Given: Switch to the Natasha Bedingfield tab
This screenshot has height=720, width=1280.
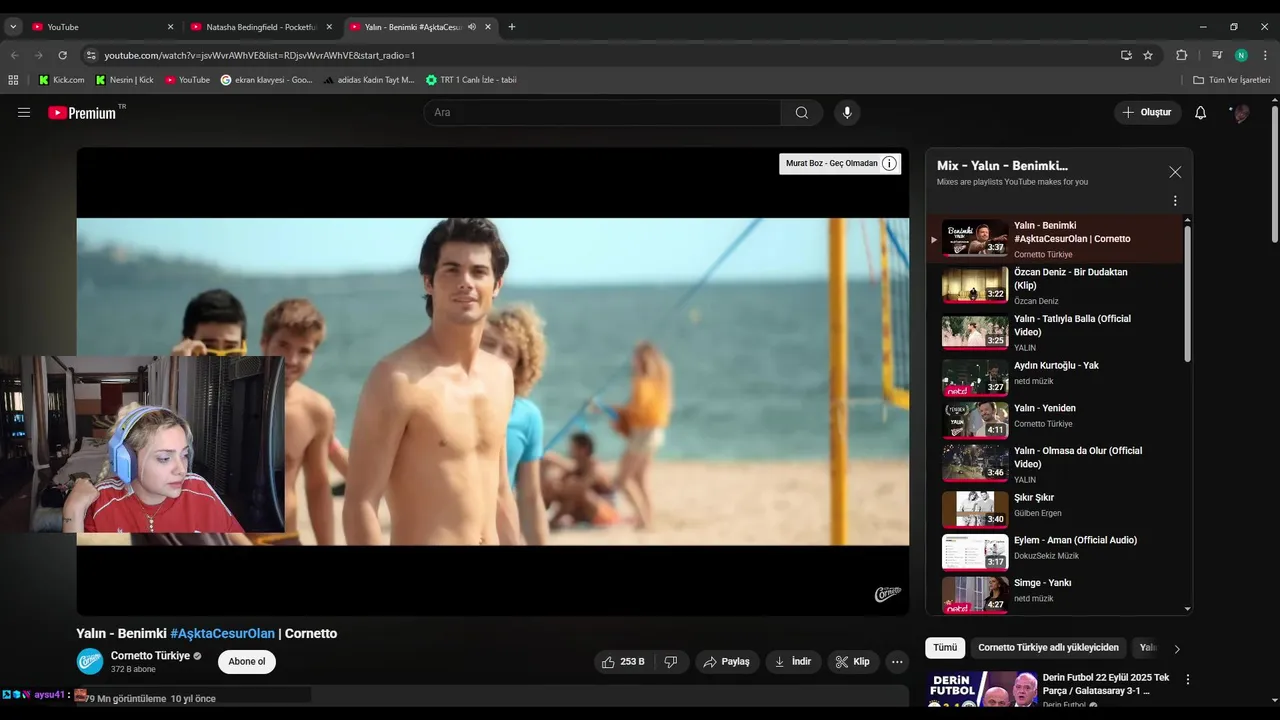Looking at the screenshot, I should [x=262, y=27].
